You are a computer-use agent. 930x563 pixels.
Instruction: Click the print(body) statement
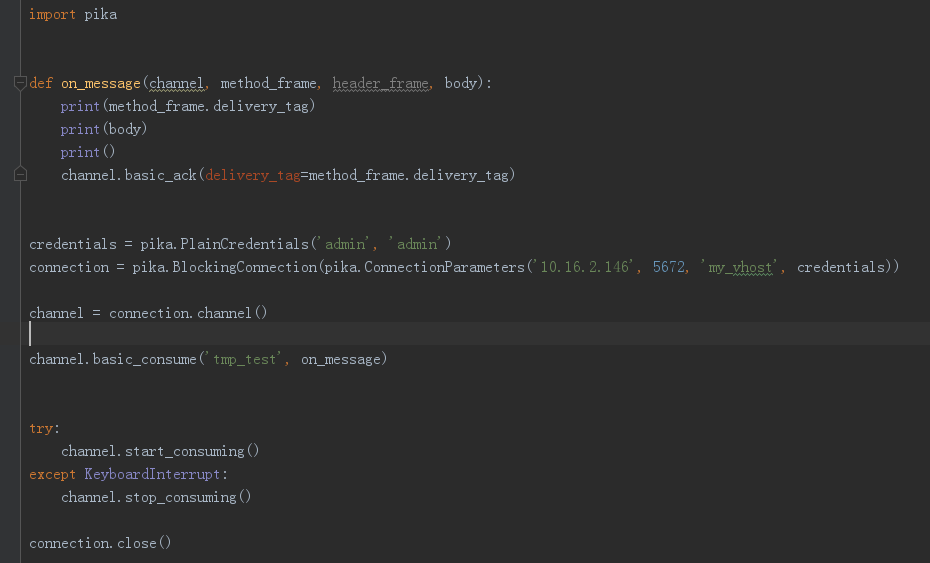(x=104, y=129)
